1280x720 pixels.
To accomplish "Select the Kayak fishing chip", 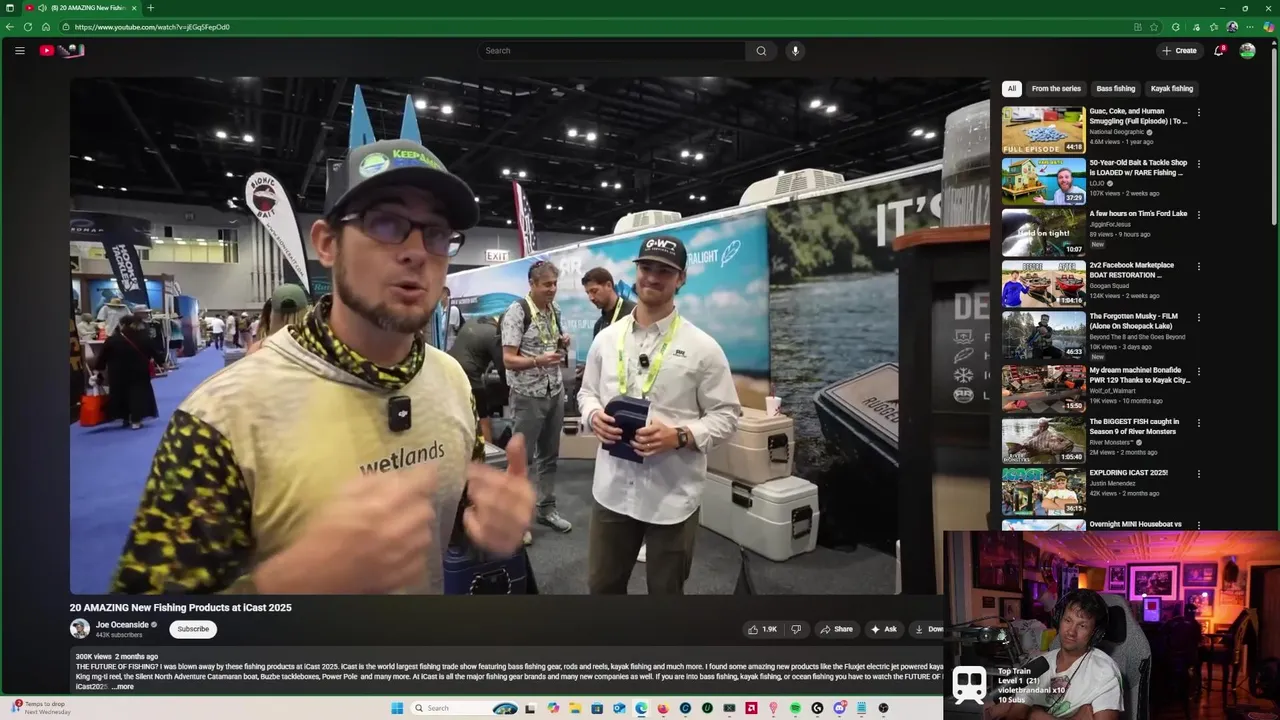I will tap(1172, 88).
